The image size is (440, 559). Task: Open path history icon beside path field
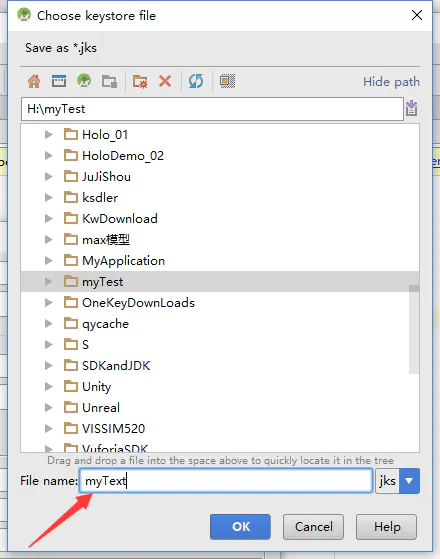(411, 108)
